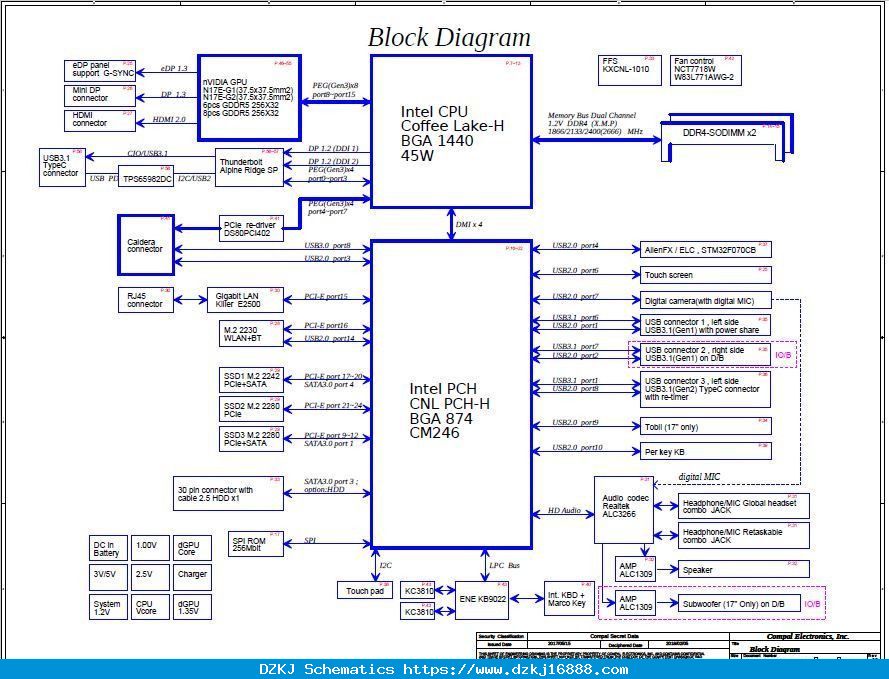Click 'Headphone/MIC Retaskable combo JACK' box
889x679 pixels.
click(743, 536)
